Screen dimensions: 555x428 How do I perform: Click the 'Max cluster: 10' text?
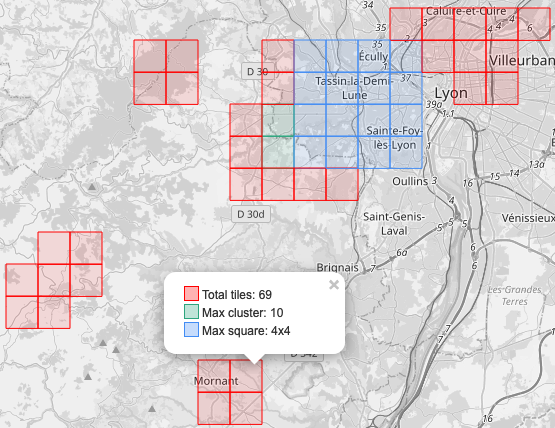click(x=242, y=313)
